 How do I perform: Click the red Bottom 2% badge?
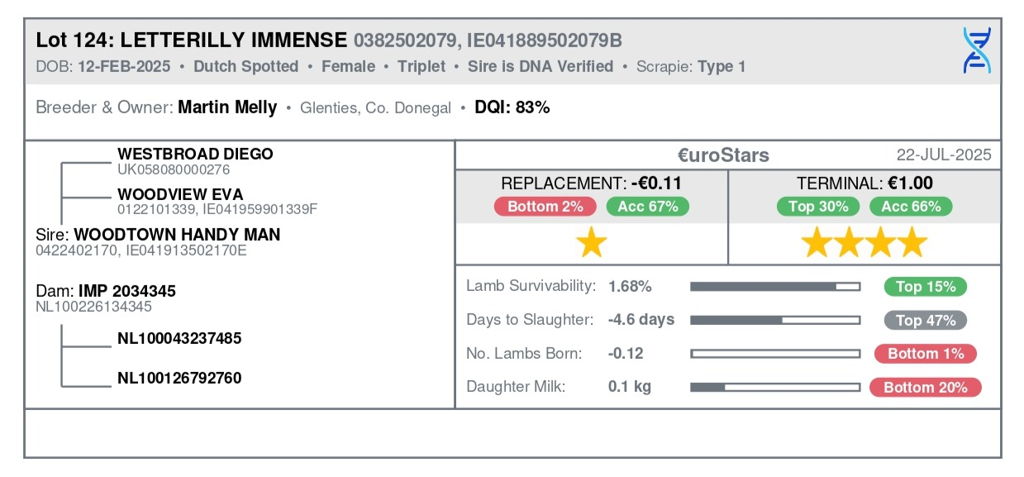(546, 207)
